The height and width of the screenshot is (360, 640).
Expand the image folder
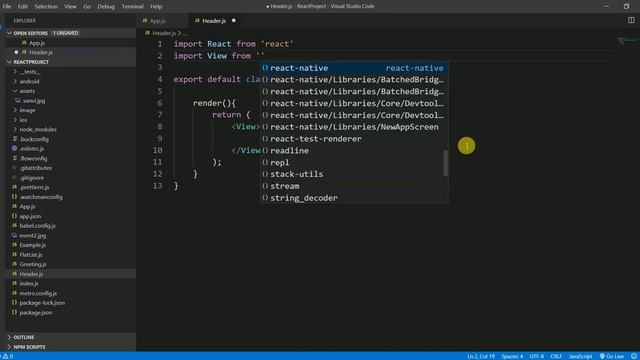tap(15, 110)
